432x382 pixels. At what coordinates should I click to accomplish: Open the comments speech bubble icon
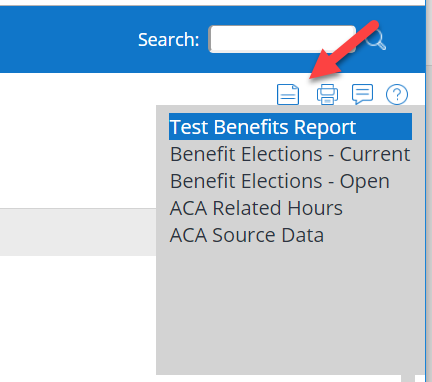[x=362, y=94]
